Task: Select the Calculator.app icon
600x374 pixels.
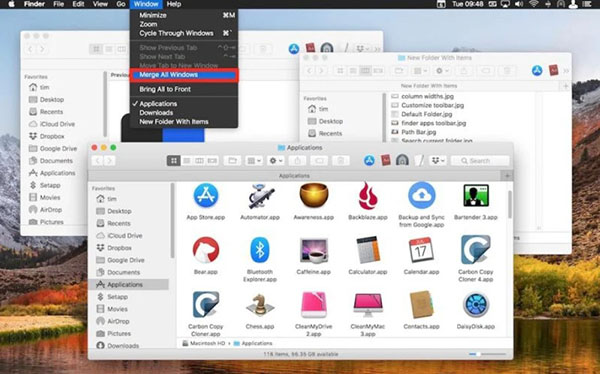Action: 368,250
